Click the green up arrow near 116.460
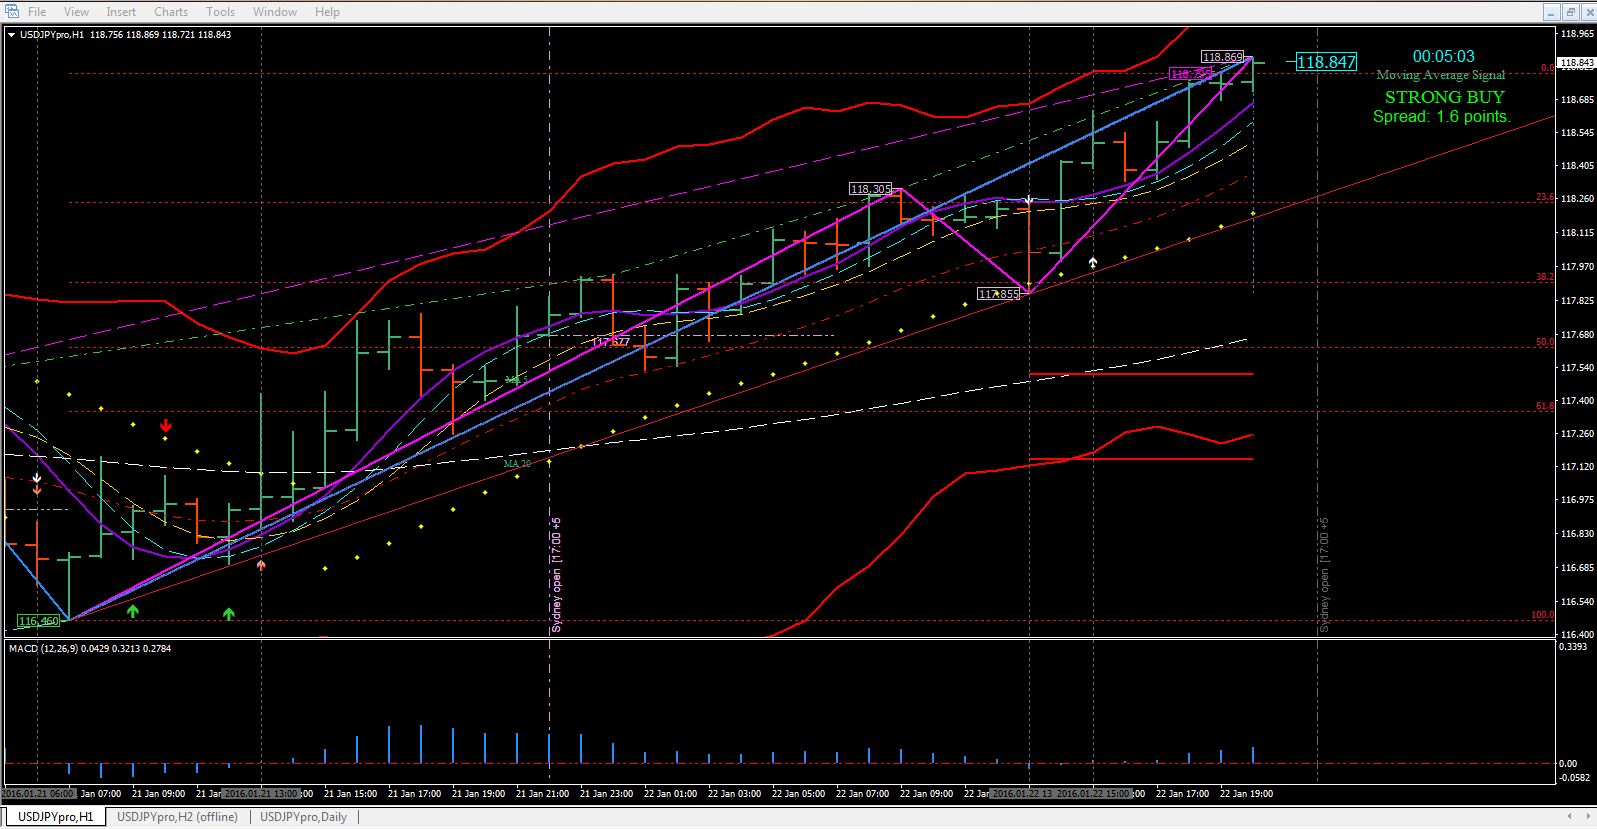Image resolution: width=1597 pixels, height=829 pixels. [x=133, y=611]
